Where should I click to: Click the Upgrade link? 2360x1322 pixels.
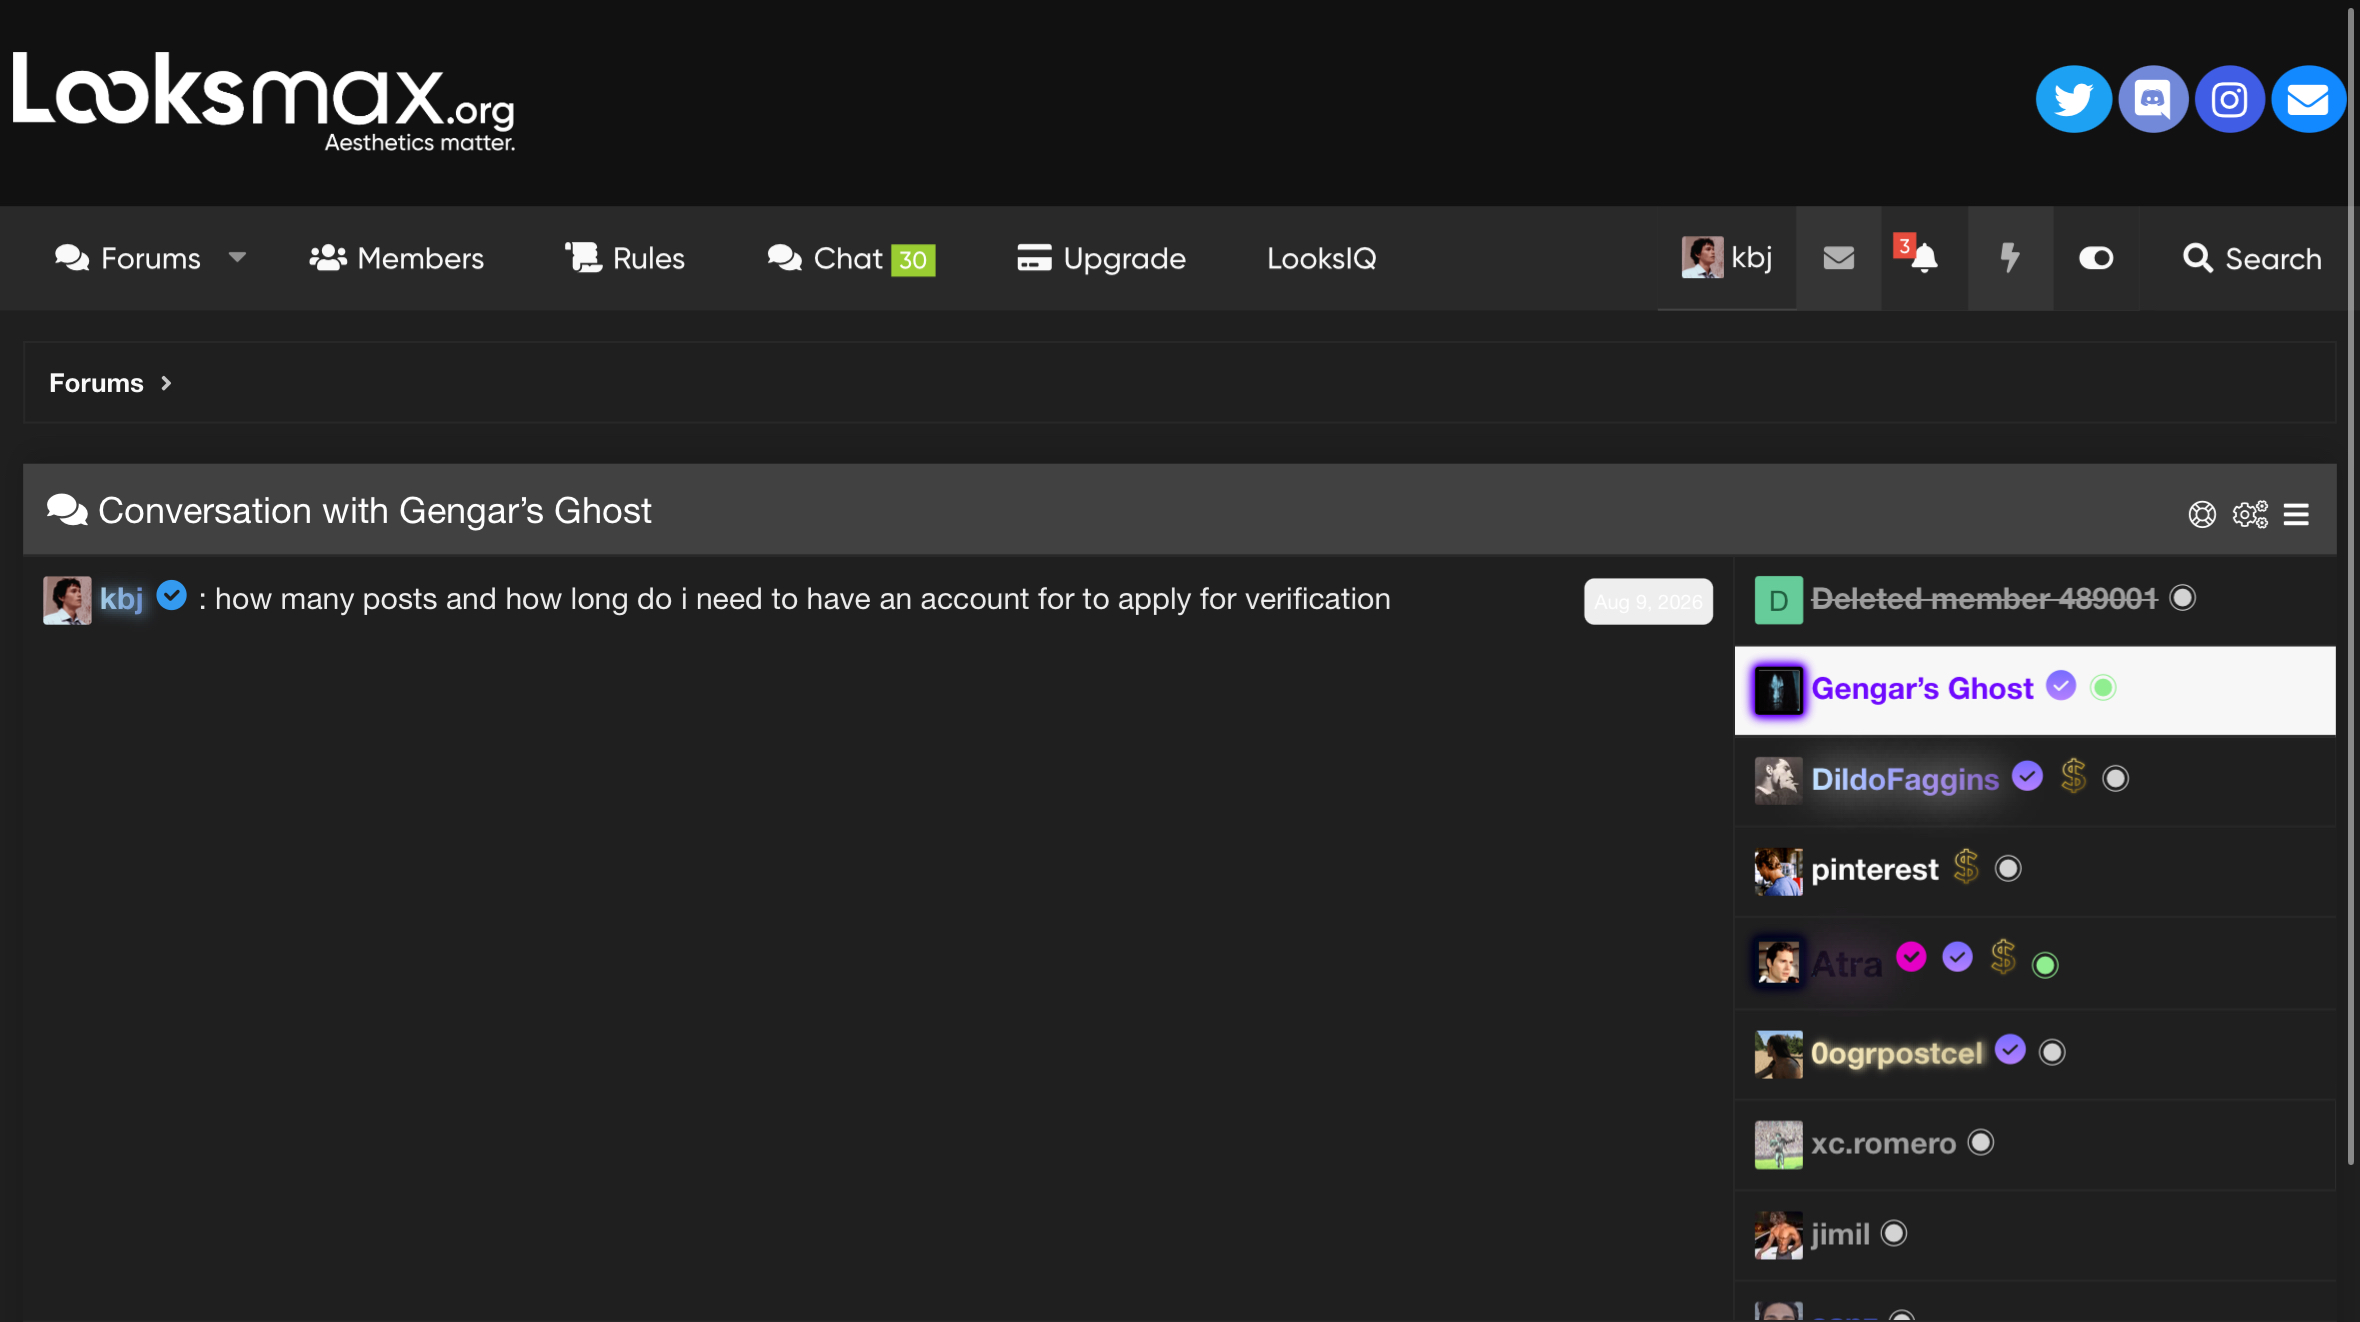click(x=1101, y=258)
